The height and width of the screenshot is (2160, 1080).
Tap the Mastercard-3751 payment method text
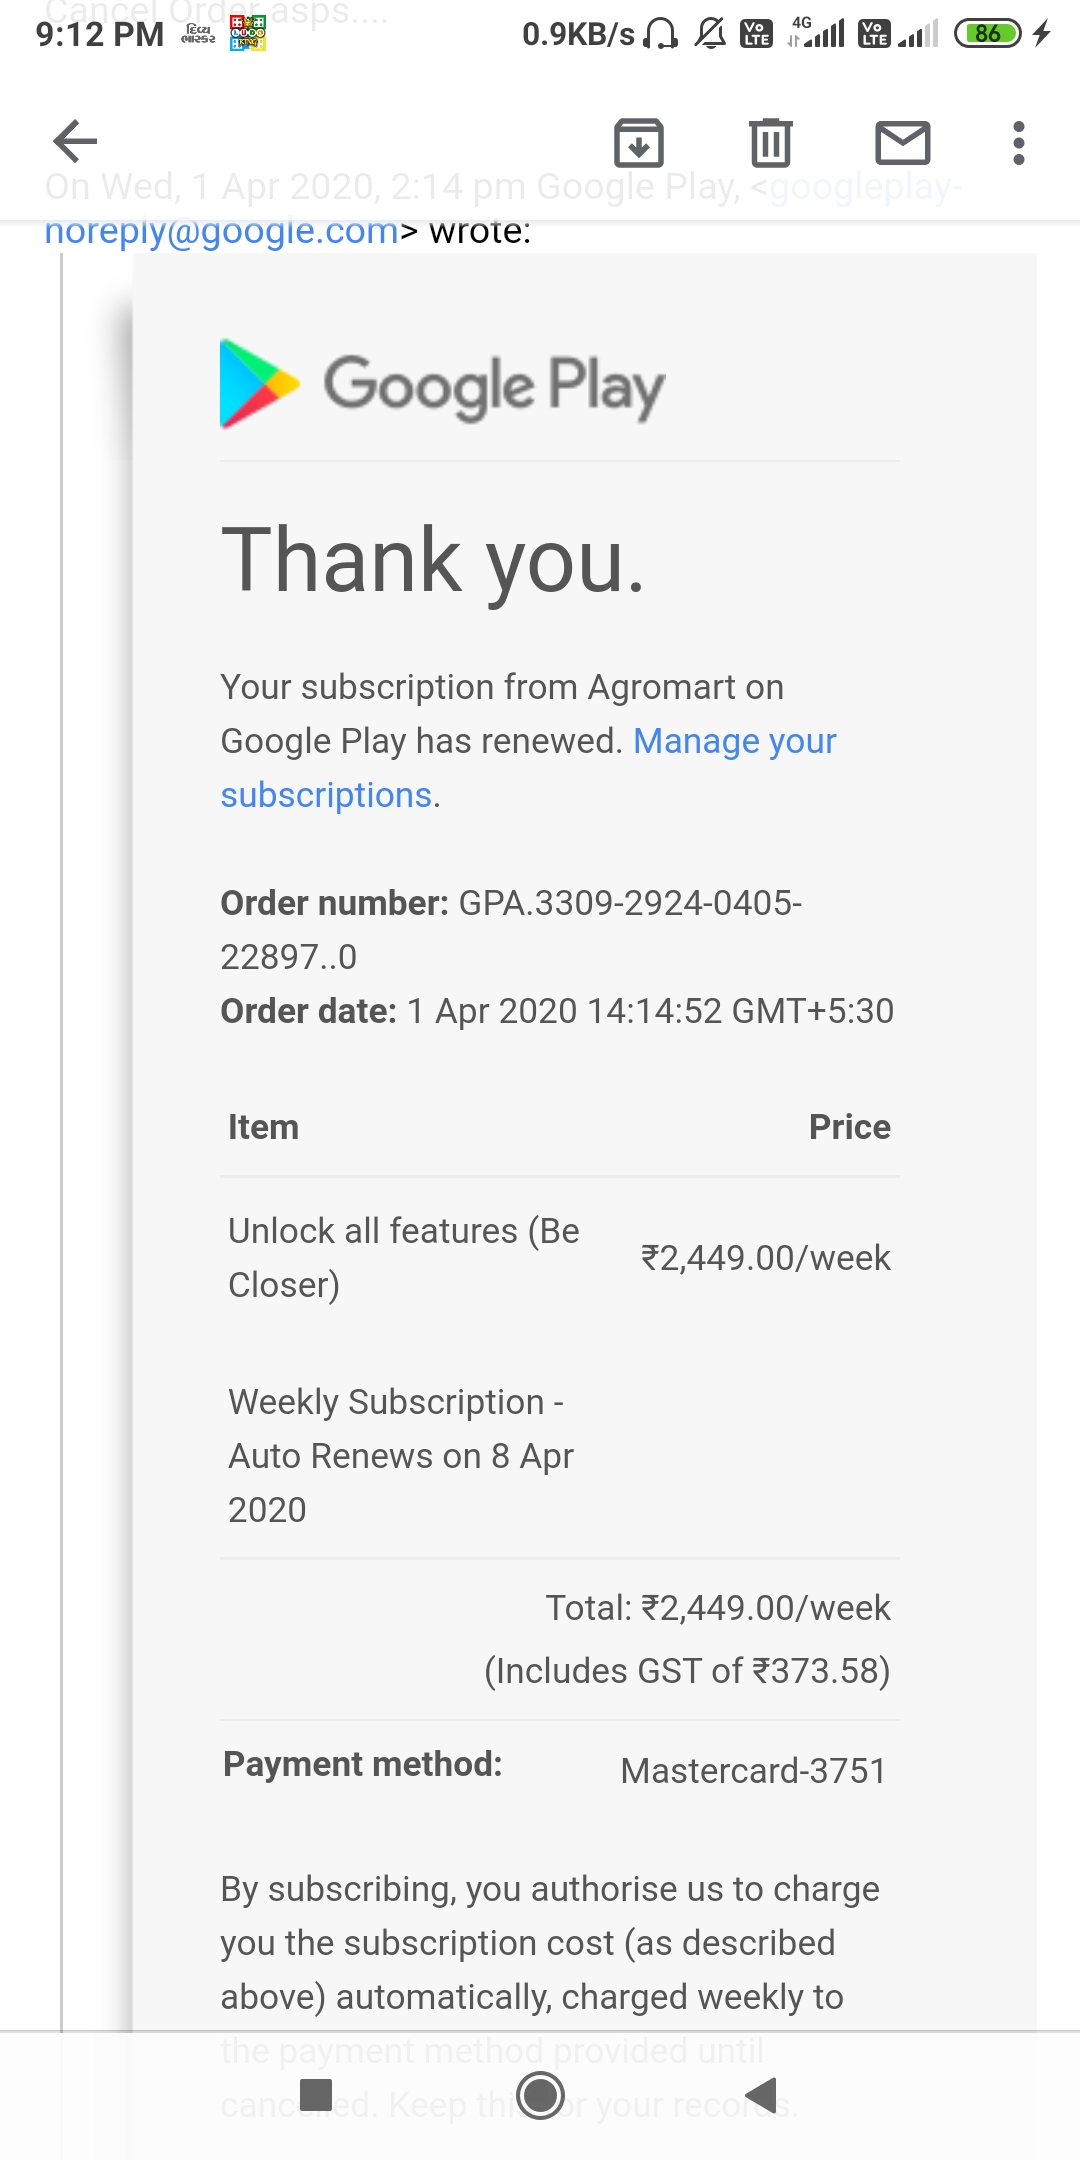753,1771
